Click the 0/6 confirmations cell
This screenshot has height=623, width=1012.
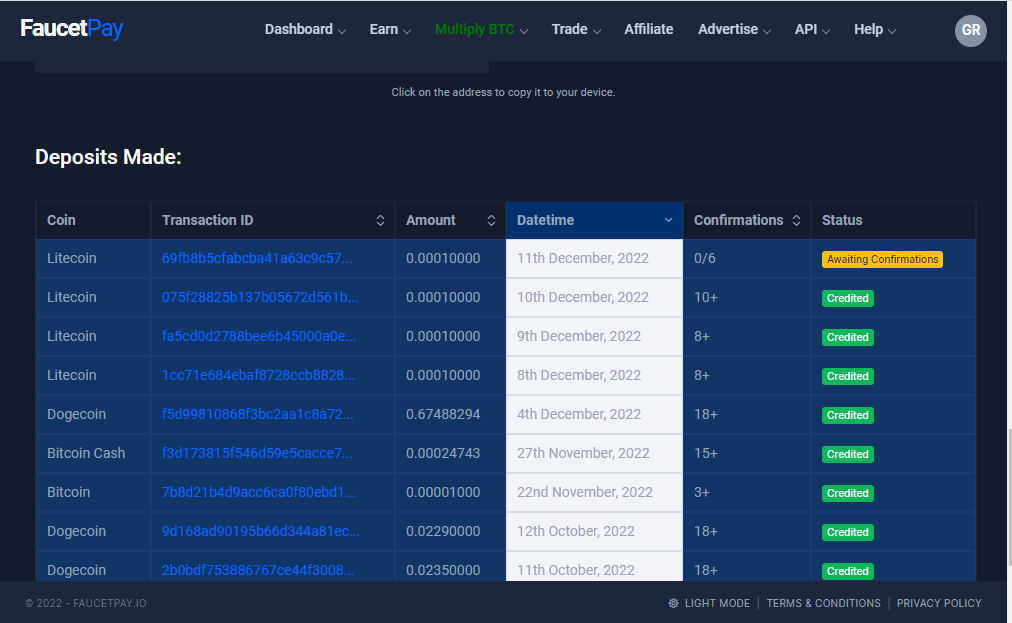[x=747, y=258]
